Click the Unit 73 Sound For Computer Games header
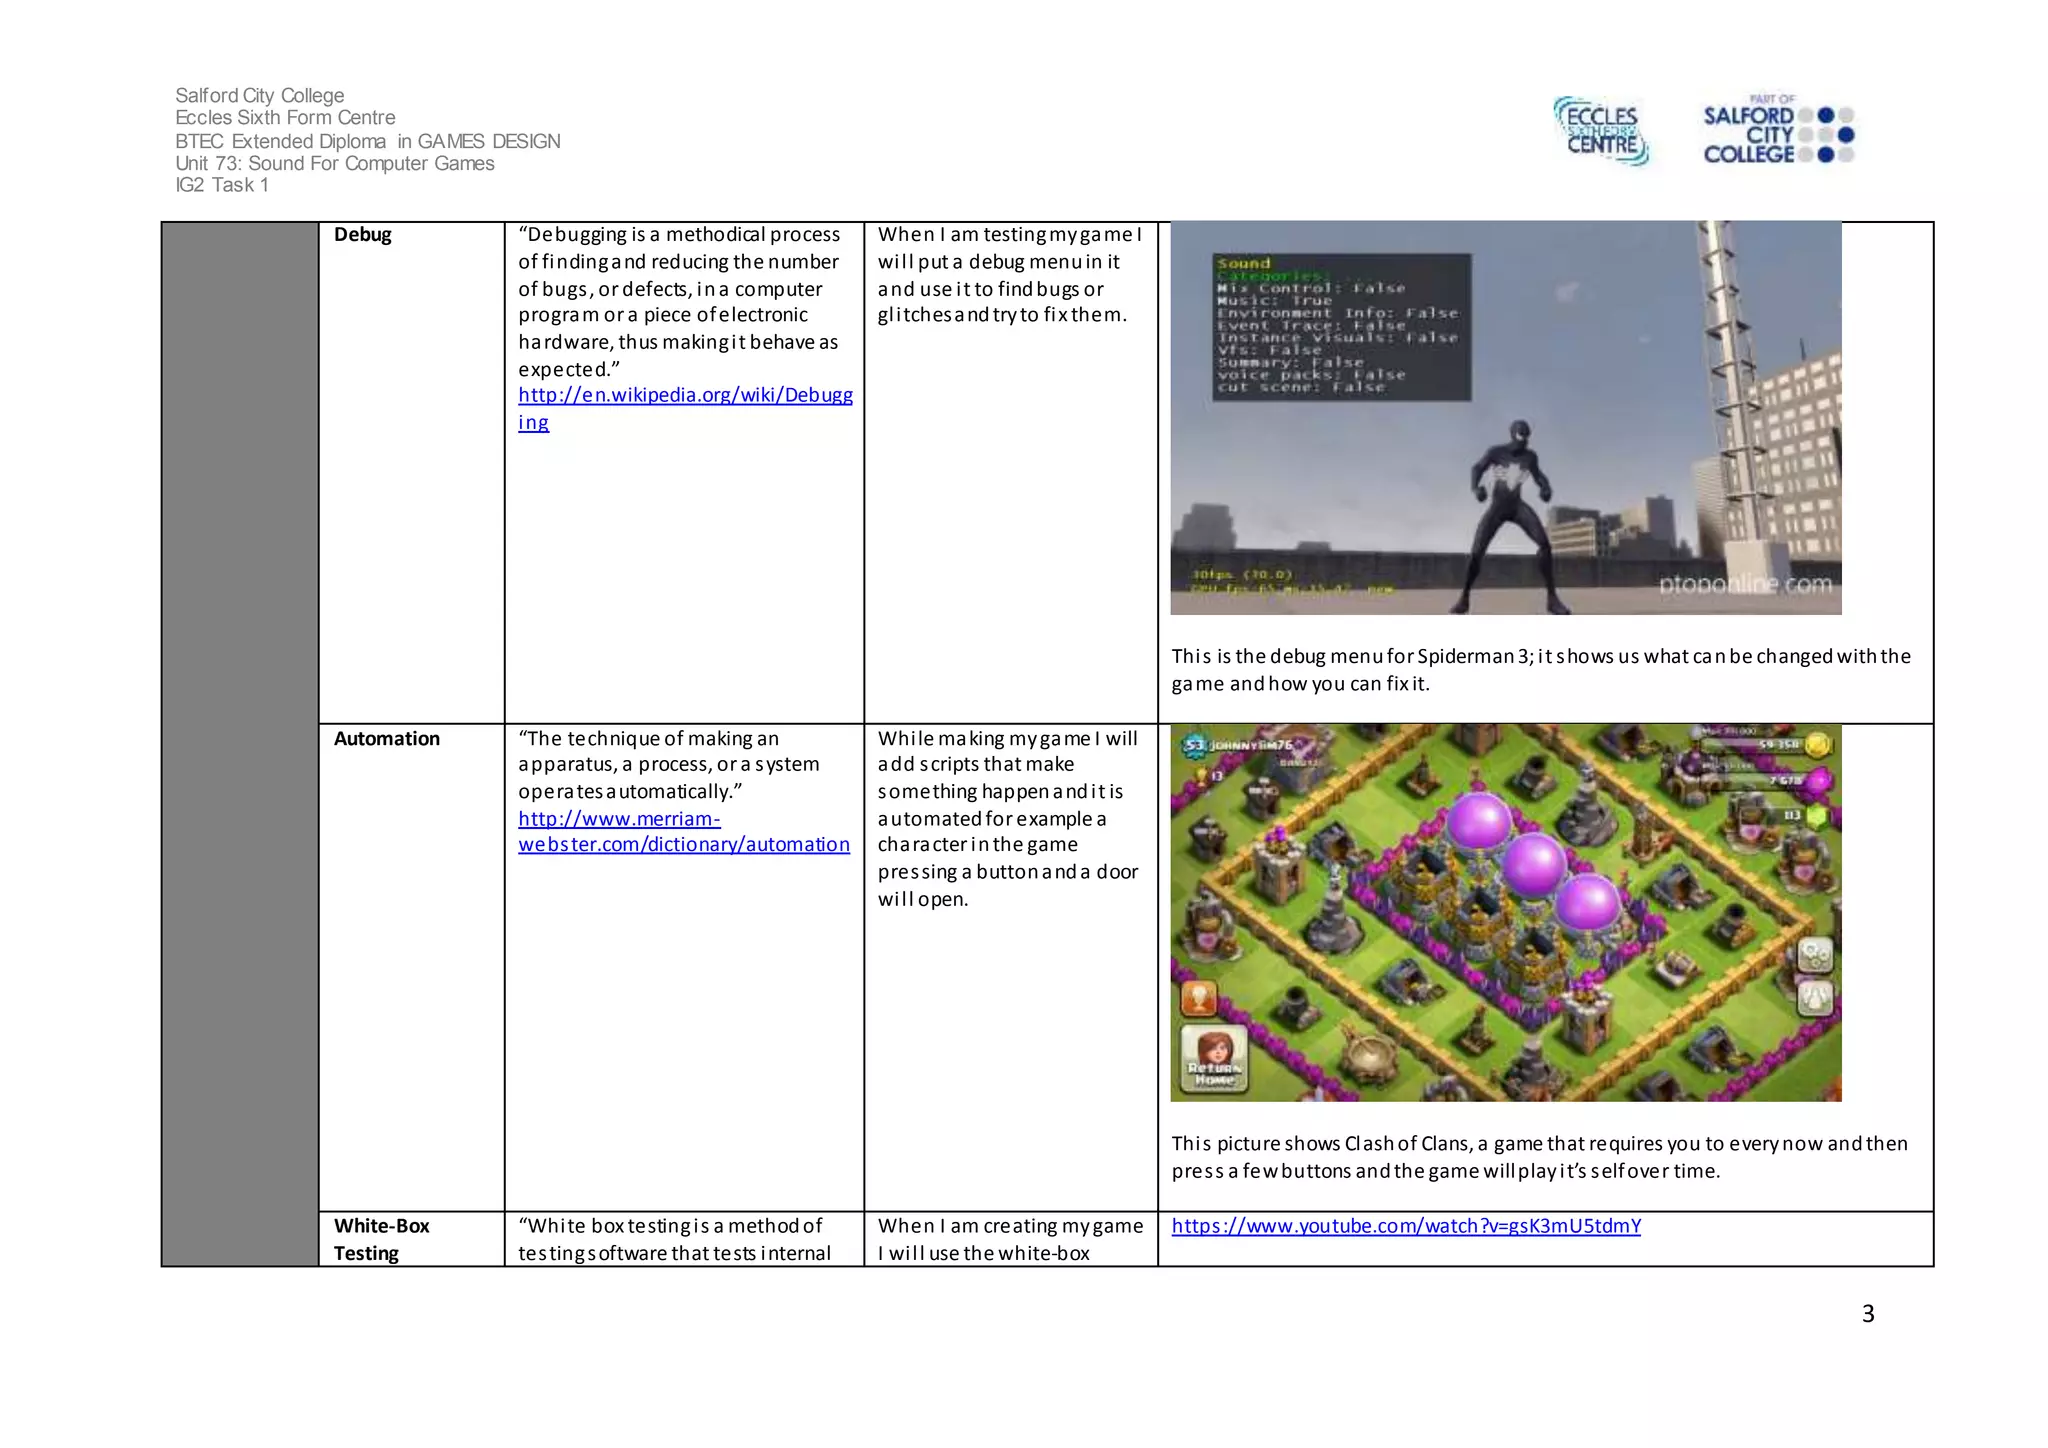Viewport: 2048px width, 1448px height. pyautogui.click(x=335, y=163)
